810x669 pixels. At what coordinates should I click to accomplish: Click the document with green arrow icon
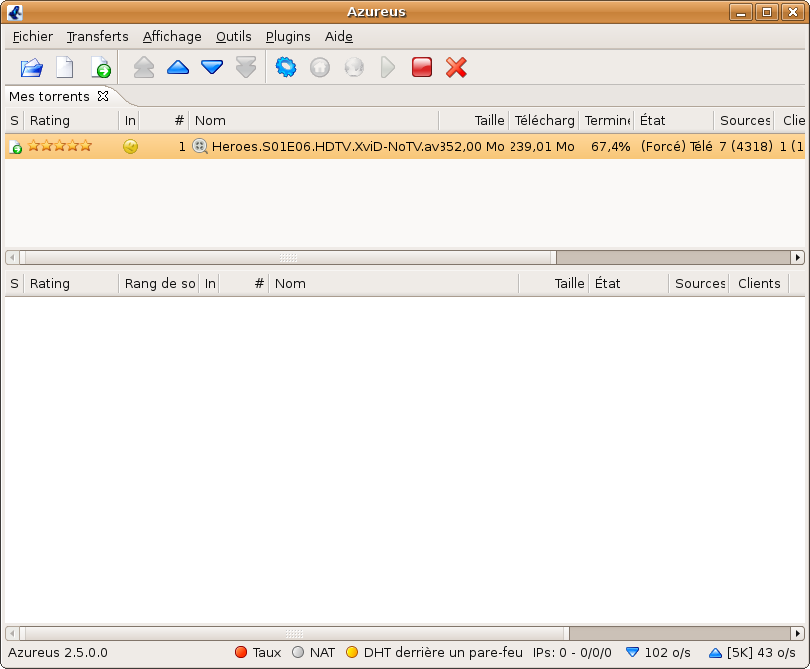pyautogui.click(x=101, y=68)
